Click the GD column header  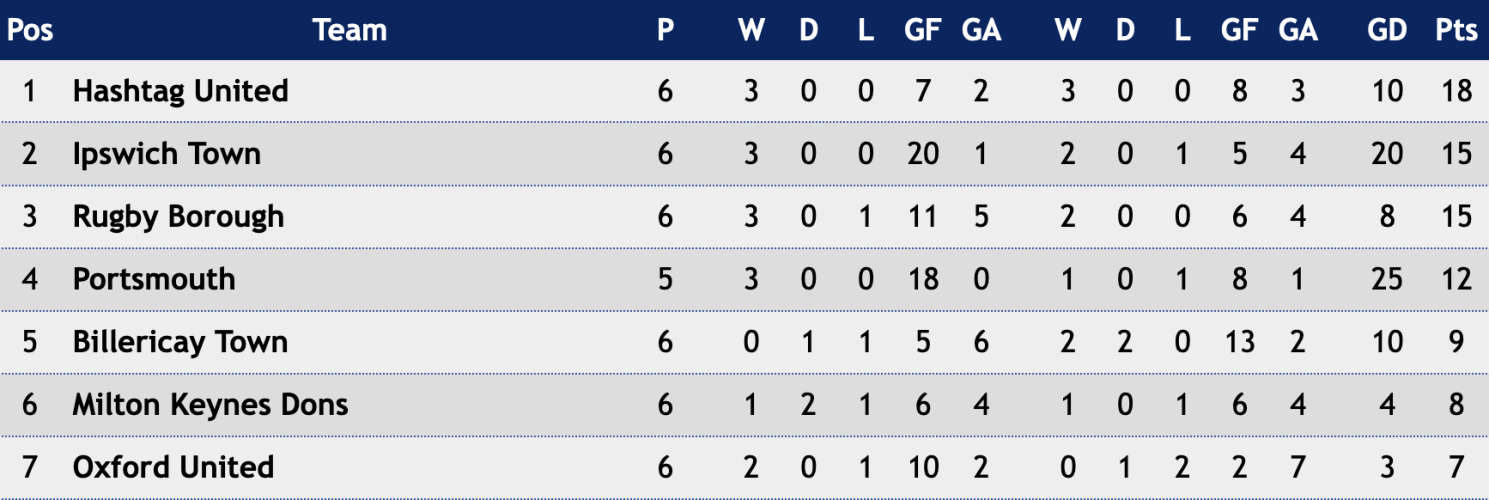click(1387, 31)
